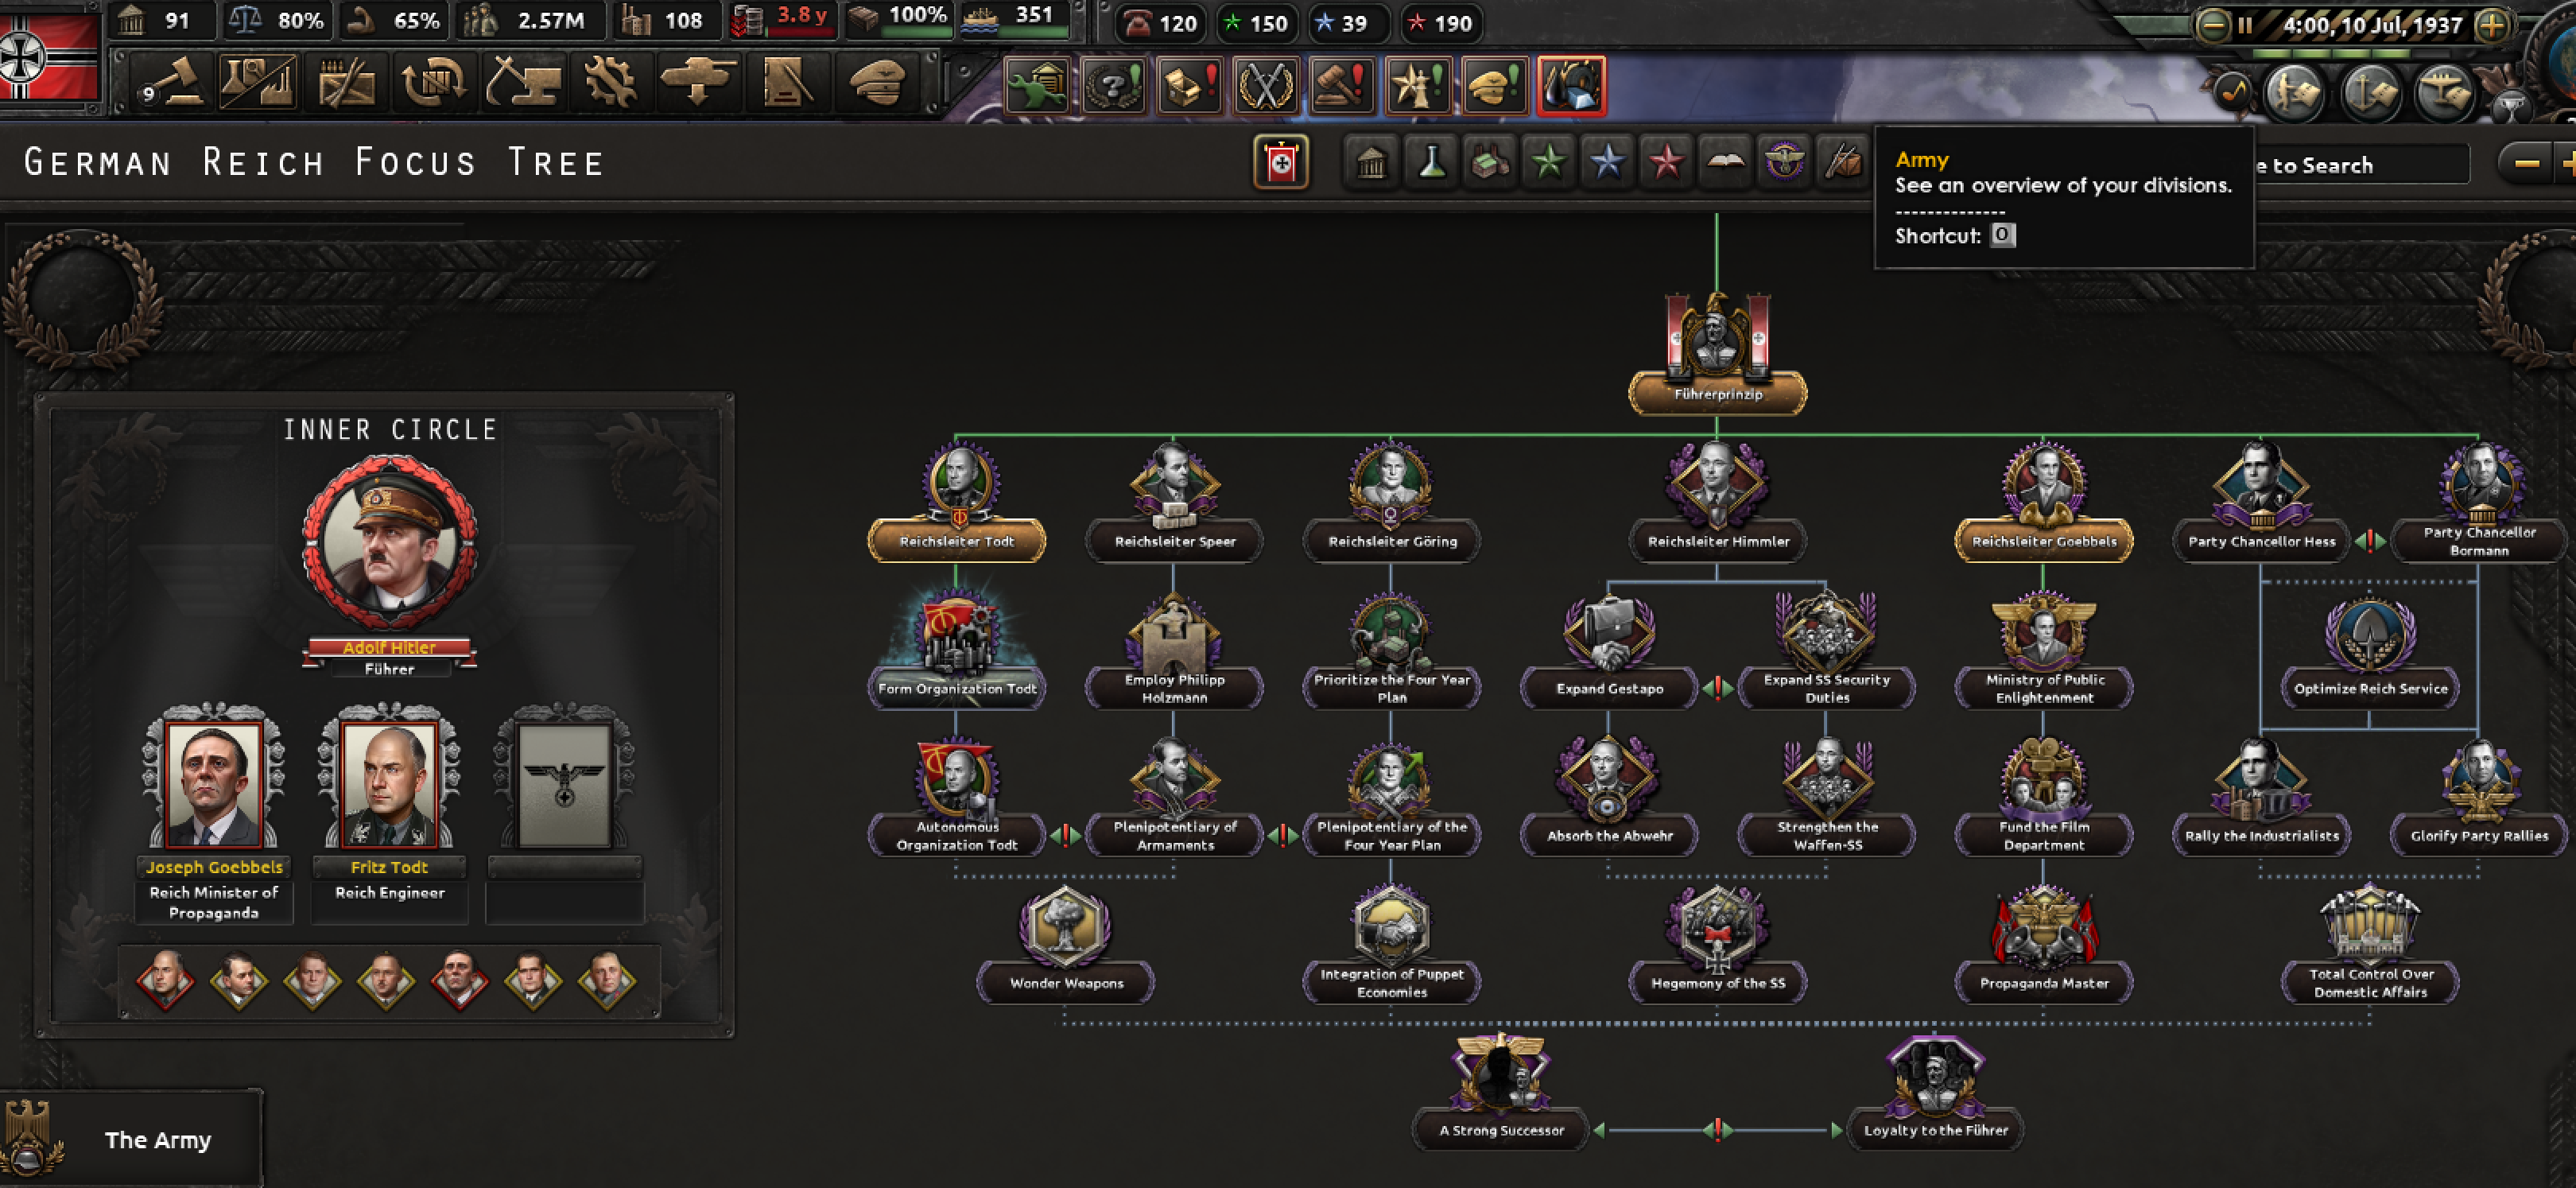Click the empty Inner Circle slot
Screen dimensions: 2576x1188
tap(565, 783)
